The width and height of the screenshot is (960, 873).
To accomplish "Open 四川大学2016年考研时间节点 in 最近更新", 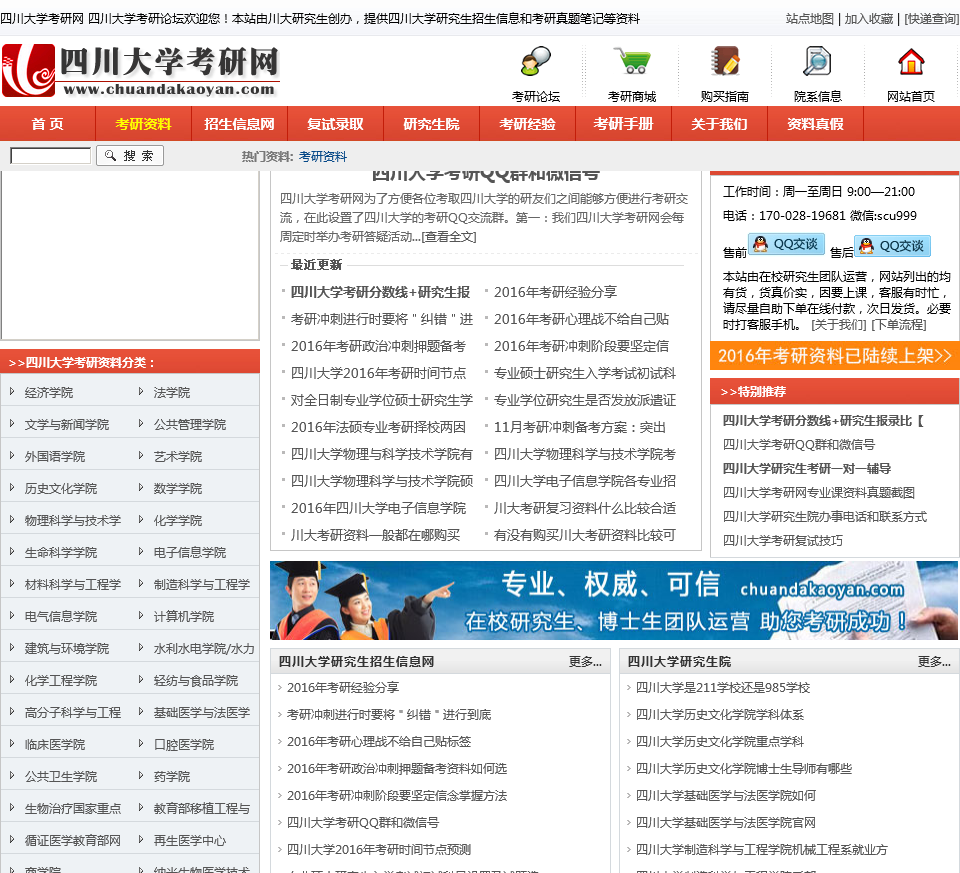I will 378,373.
